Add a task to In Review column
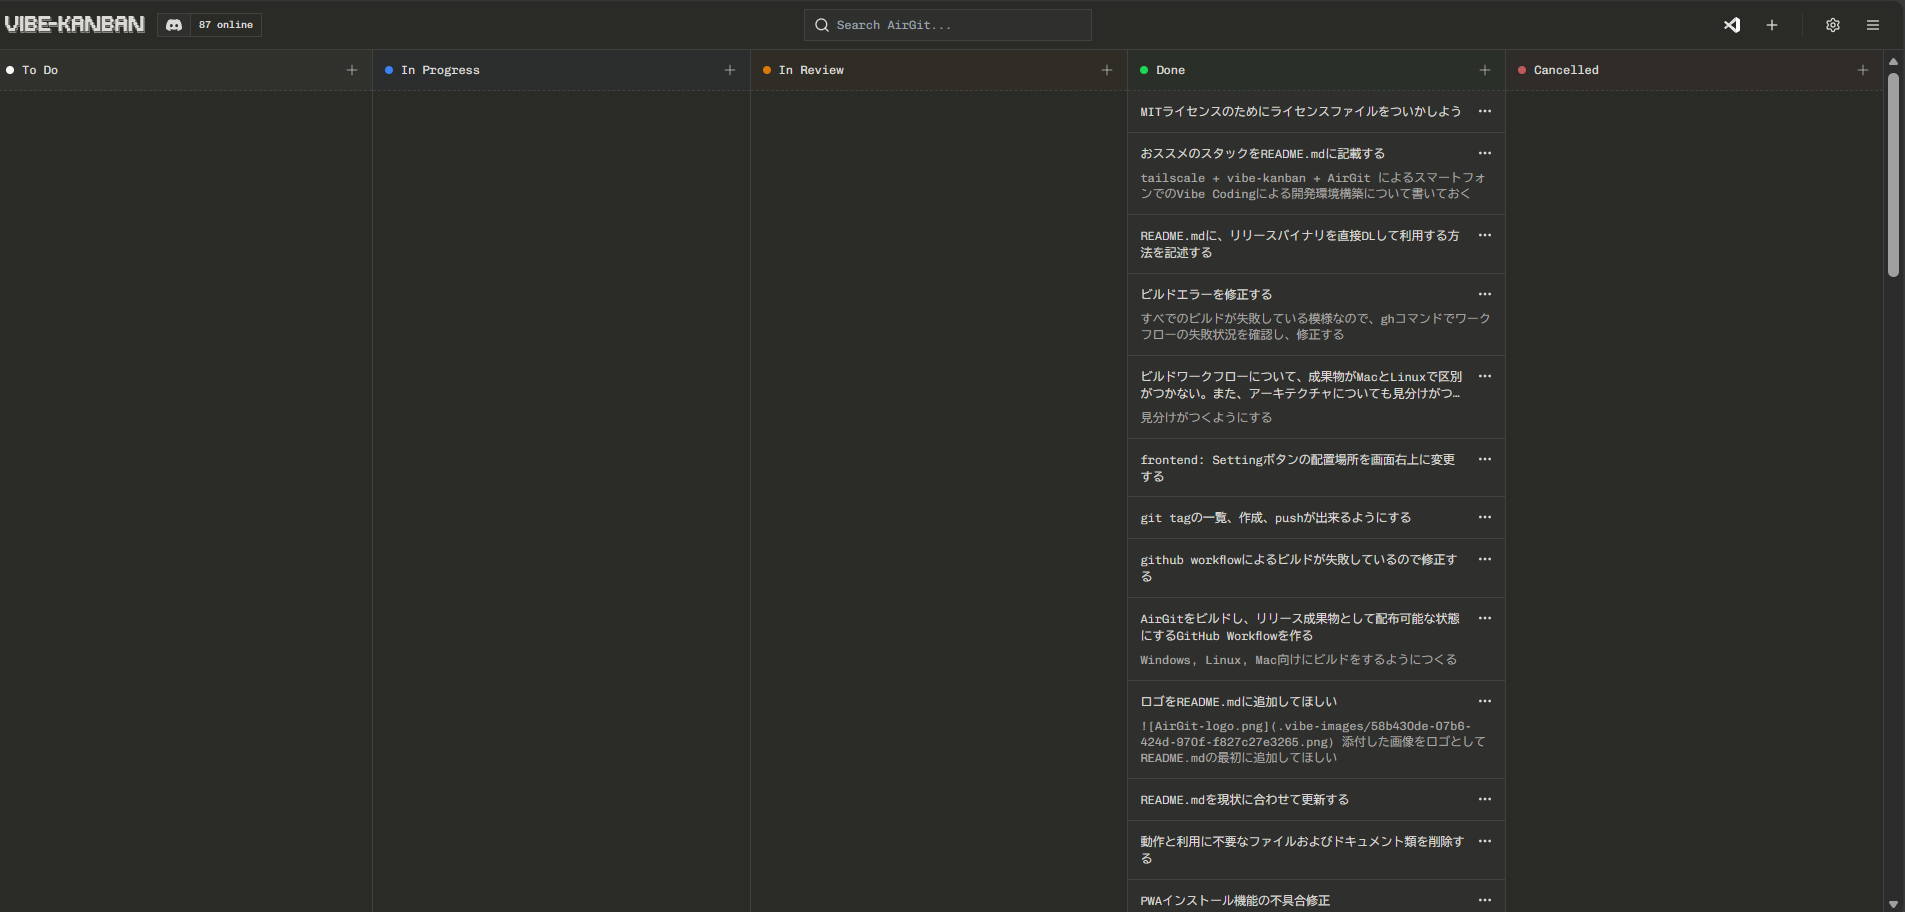The height and width of the screenshot is (912, 1905). click(x=1107, y=70)
